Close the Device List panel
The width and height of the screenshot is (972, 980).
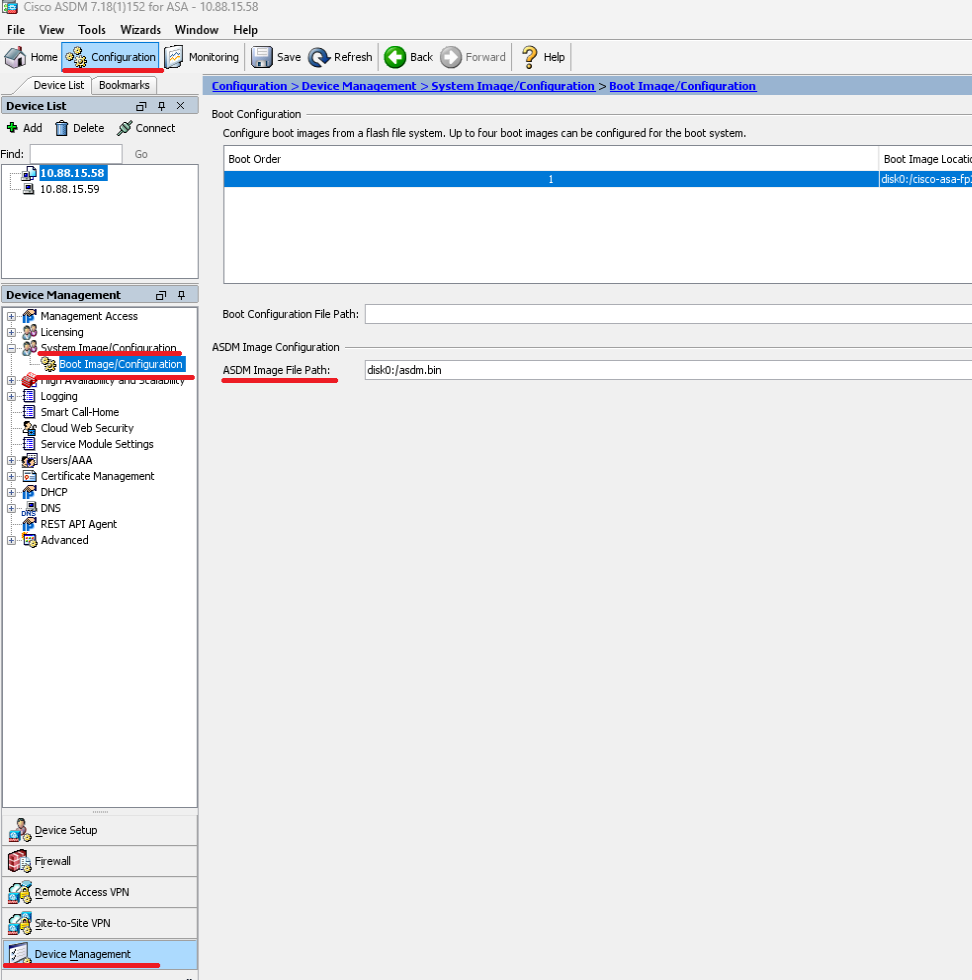(x=181, y=106)
